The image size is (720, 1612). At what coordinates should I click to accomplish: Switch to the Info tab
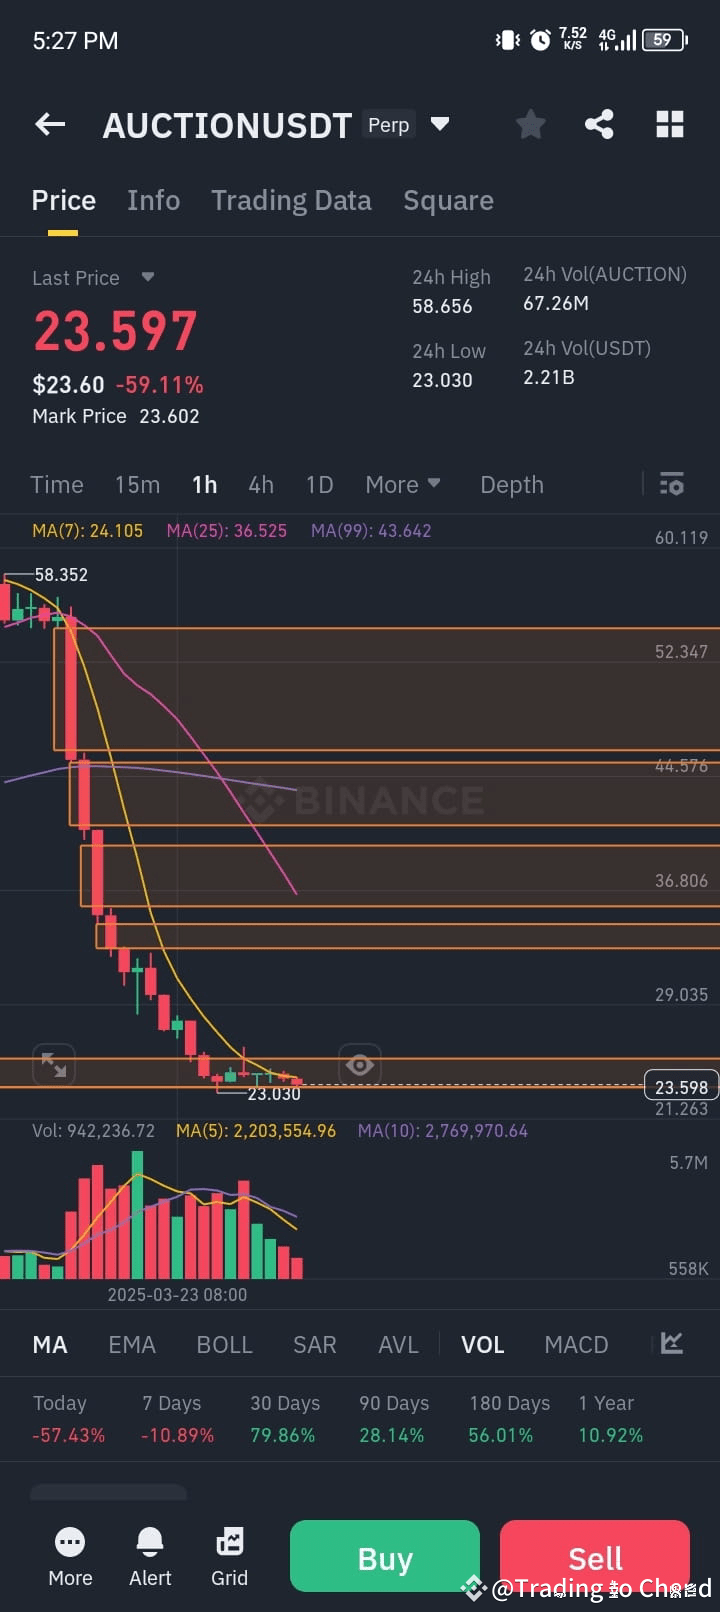point(154,200)
